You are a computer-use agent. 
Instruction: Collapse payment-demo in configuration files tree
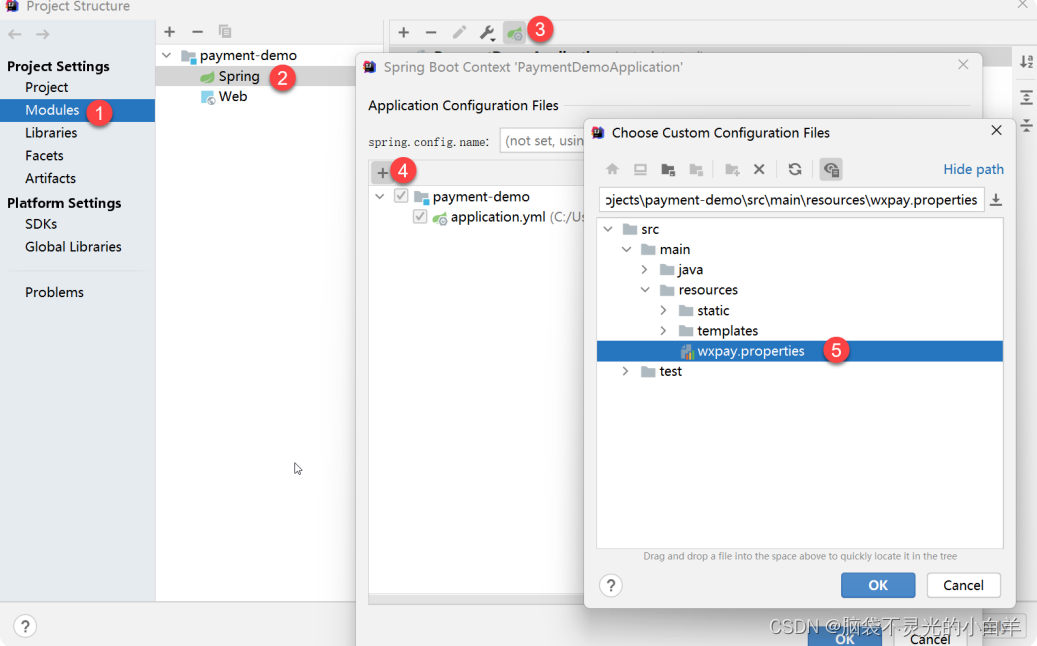(380, 196)
